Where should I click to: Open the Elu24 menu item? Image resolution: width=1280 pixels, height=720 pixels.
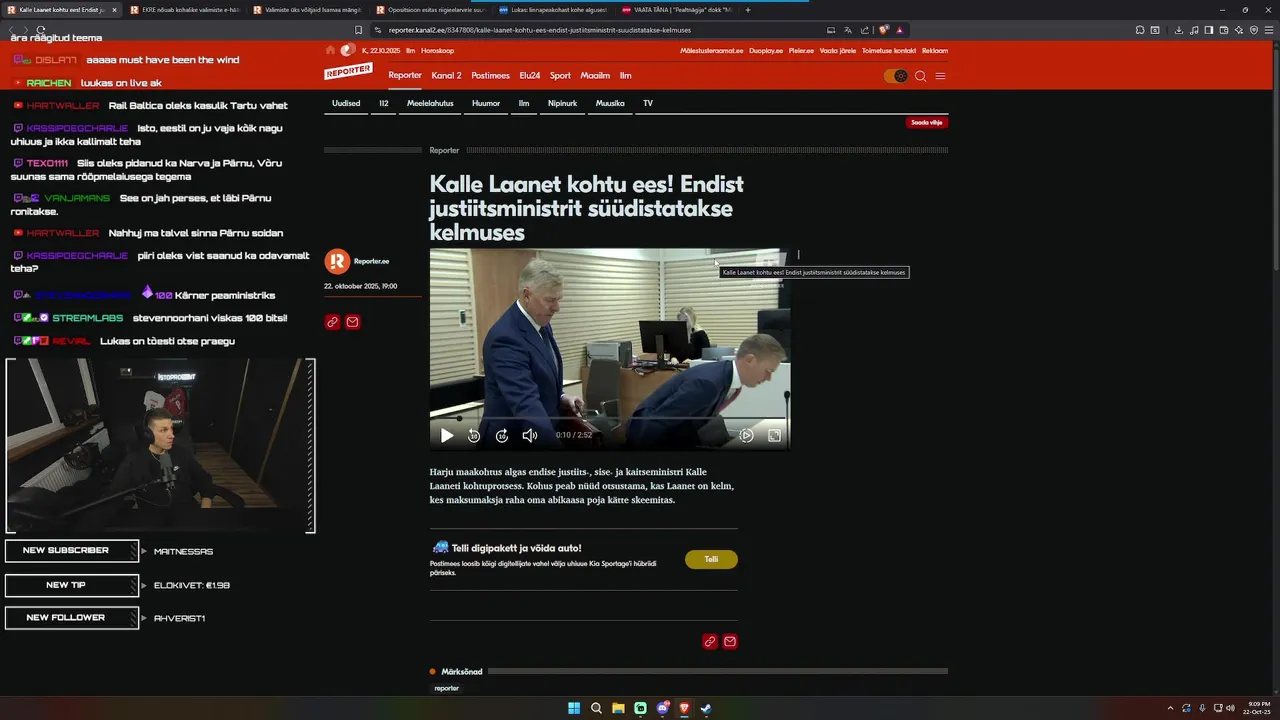point(530,76)
